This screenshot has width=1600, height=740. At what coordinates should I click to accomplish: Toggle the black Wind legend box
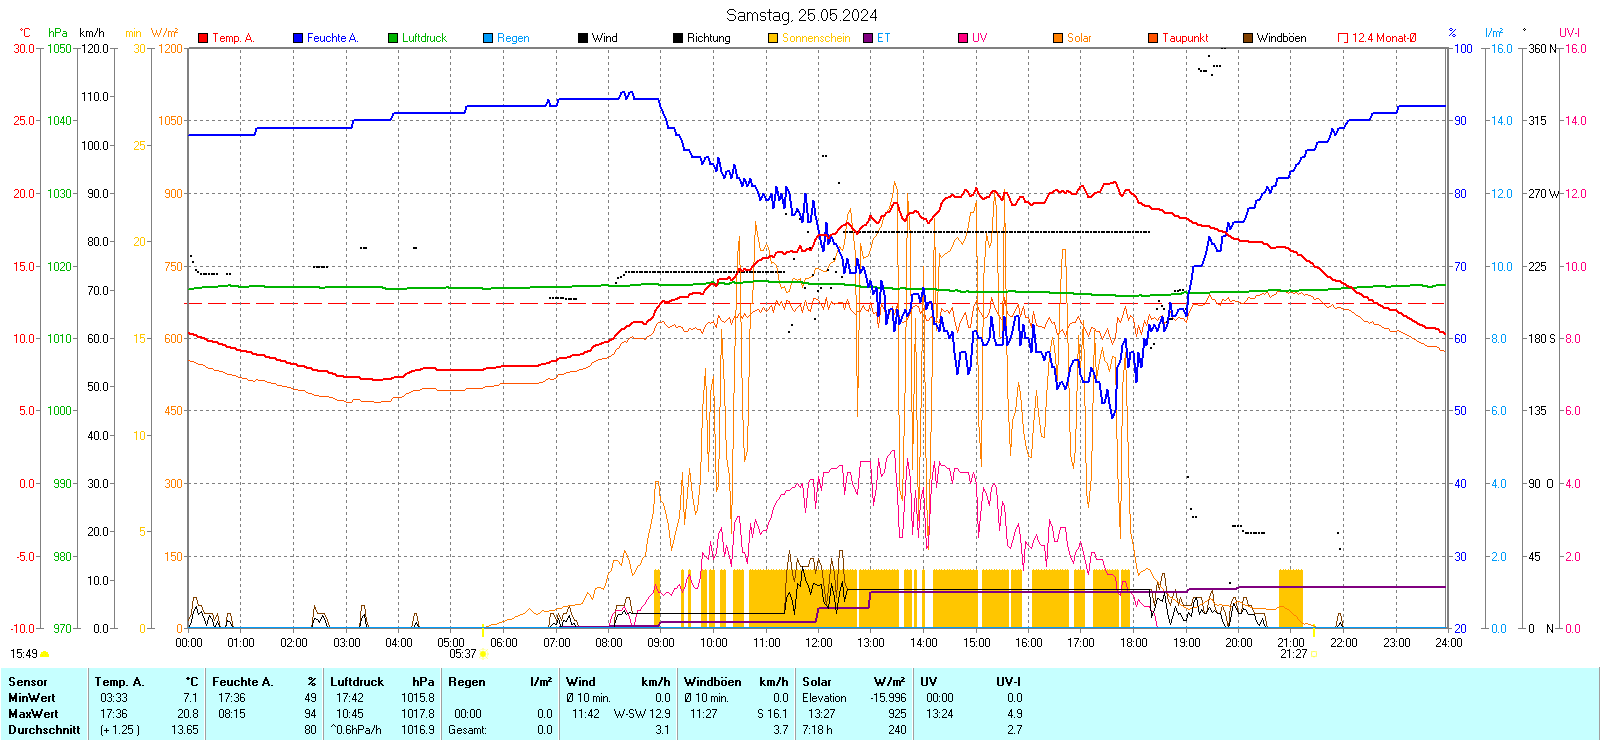(583, 38)
